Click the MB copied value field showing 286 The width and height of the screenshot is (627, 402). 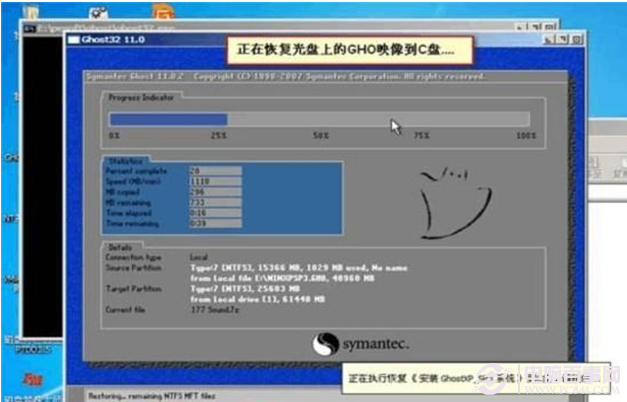[x=216, y=192]
